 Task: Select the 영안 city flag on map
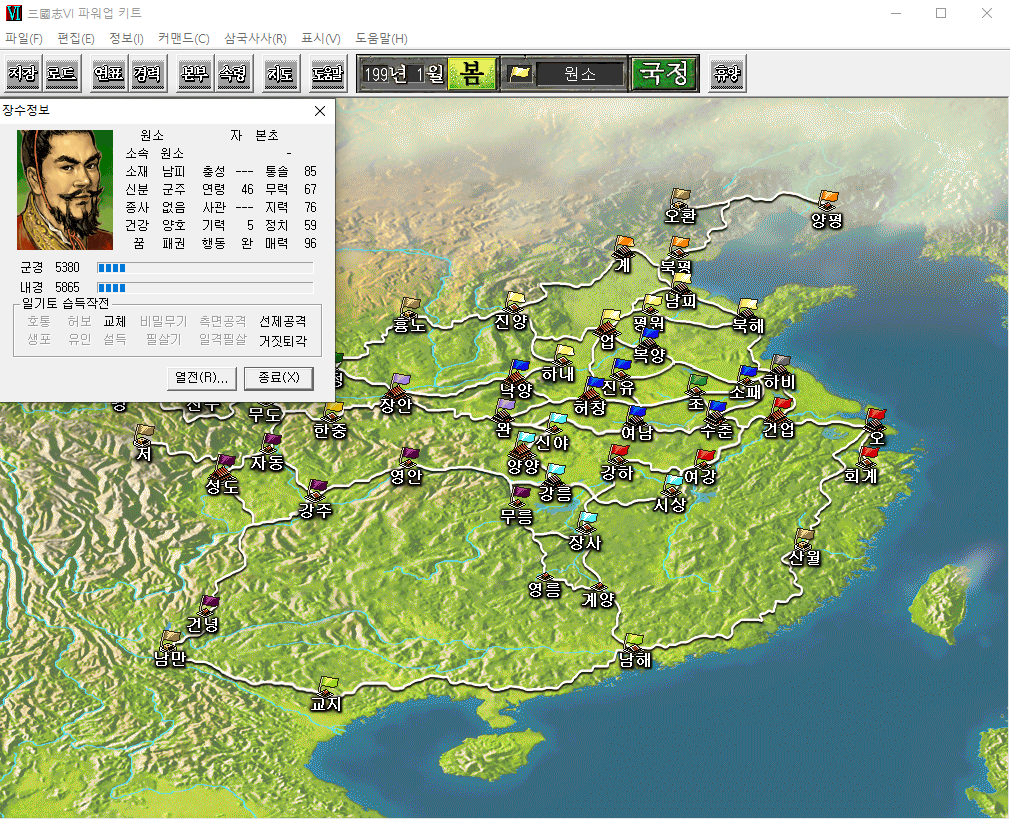(x=409, y=457)
